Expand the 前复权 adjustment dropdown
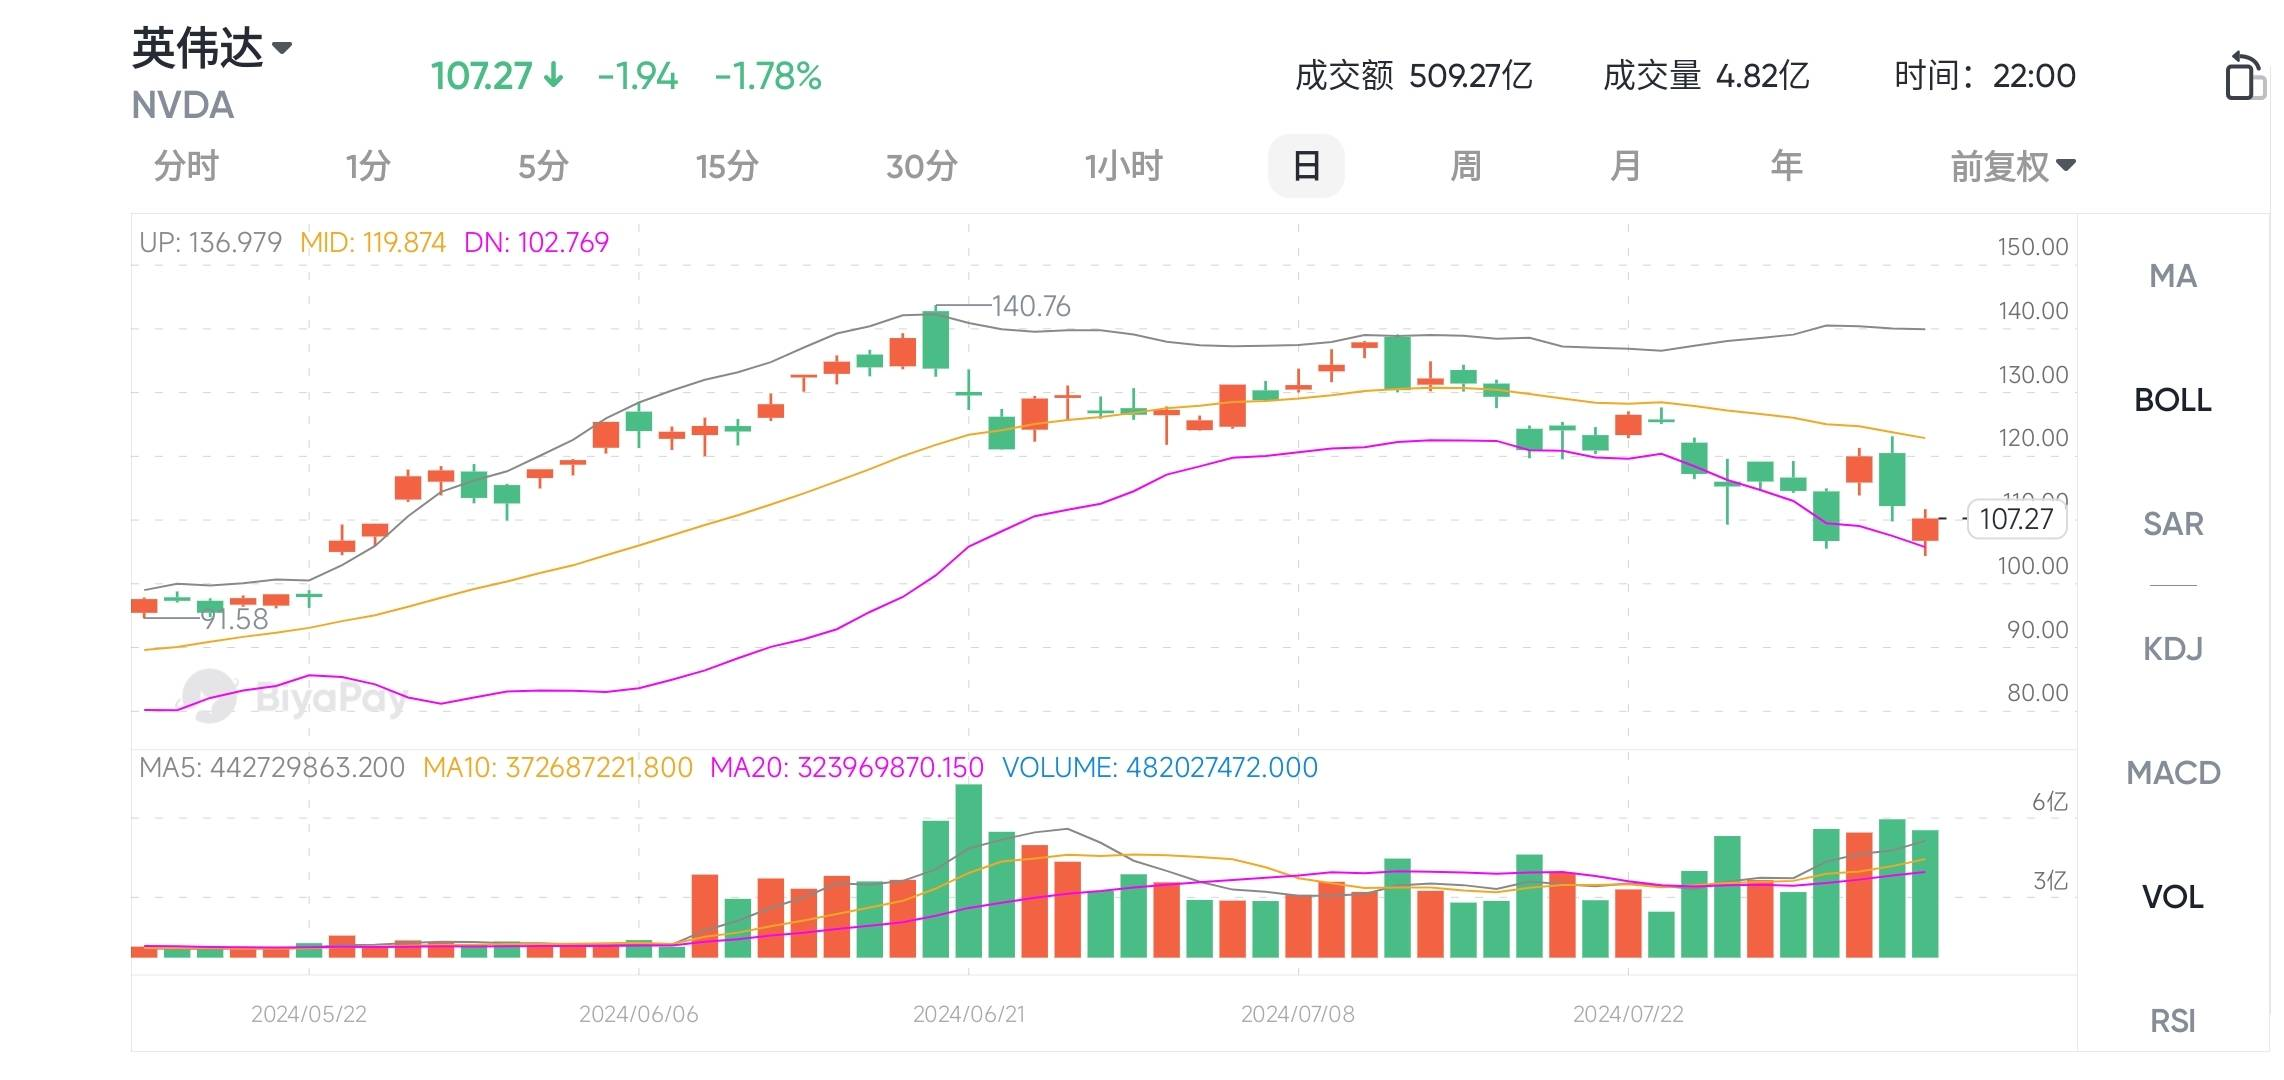Image resolution: width=2284 pixels, height=1080 pixels. click(2013, 166)
